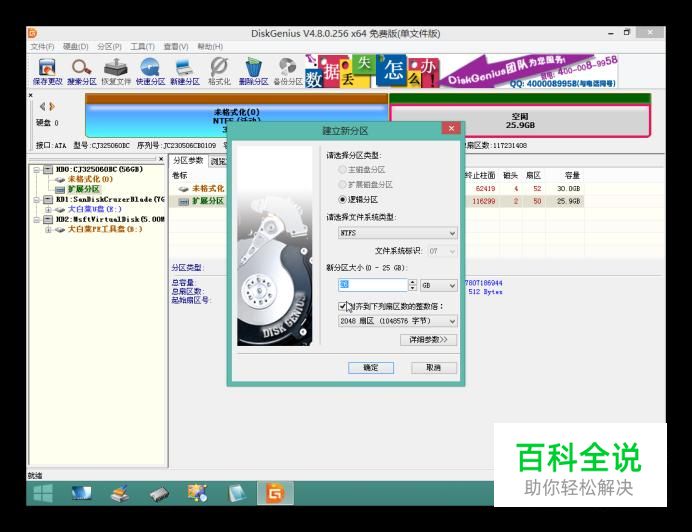The image size is (692, 532).
Task: Open the 文件系统标识 07 dropdown
Action: tap(442, 251)
